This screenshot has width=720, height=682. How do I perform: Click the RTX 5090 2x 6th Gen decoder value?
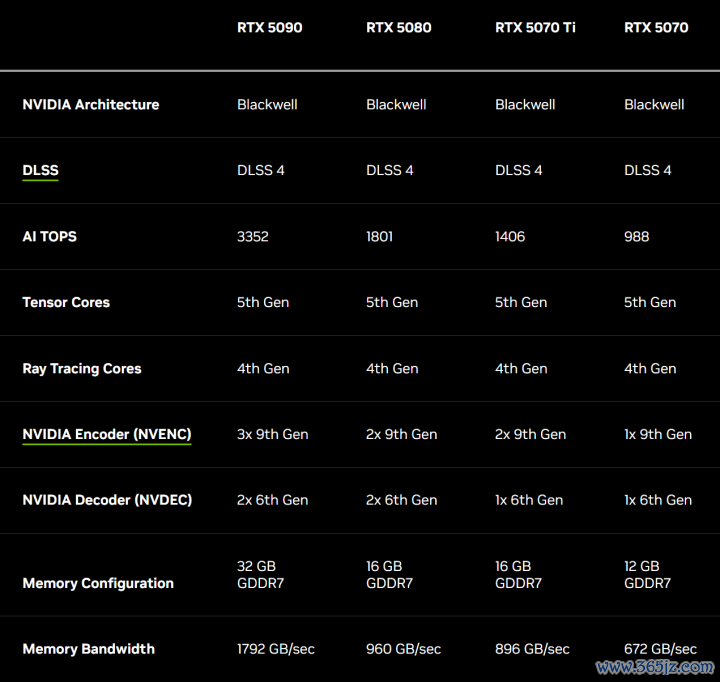point(273,500)
